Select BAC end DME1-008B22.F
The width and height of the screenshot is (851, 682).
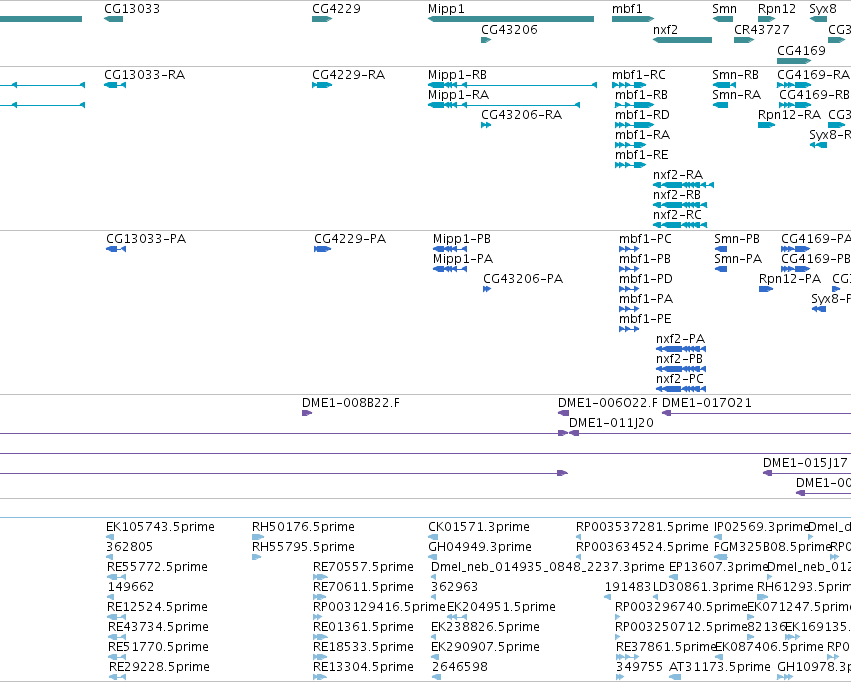click(307, 413)
